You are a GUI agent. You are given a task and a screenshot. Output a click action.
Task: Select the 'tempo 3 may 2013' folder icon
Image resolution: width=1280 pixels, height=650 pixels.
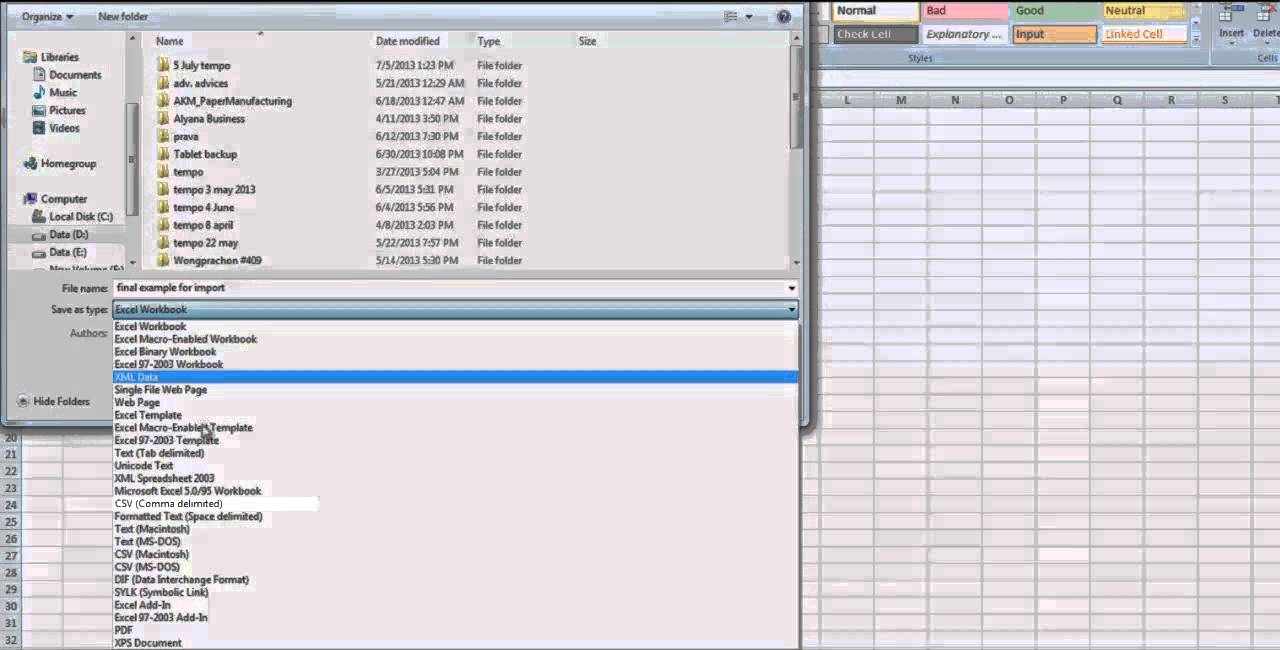163,189
